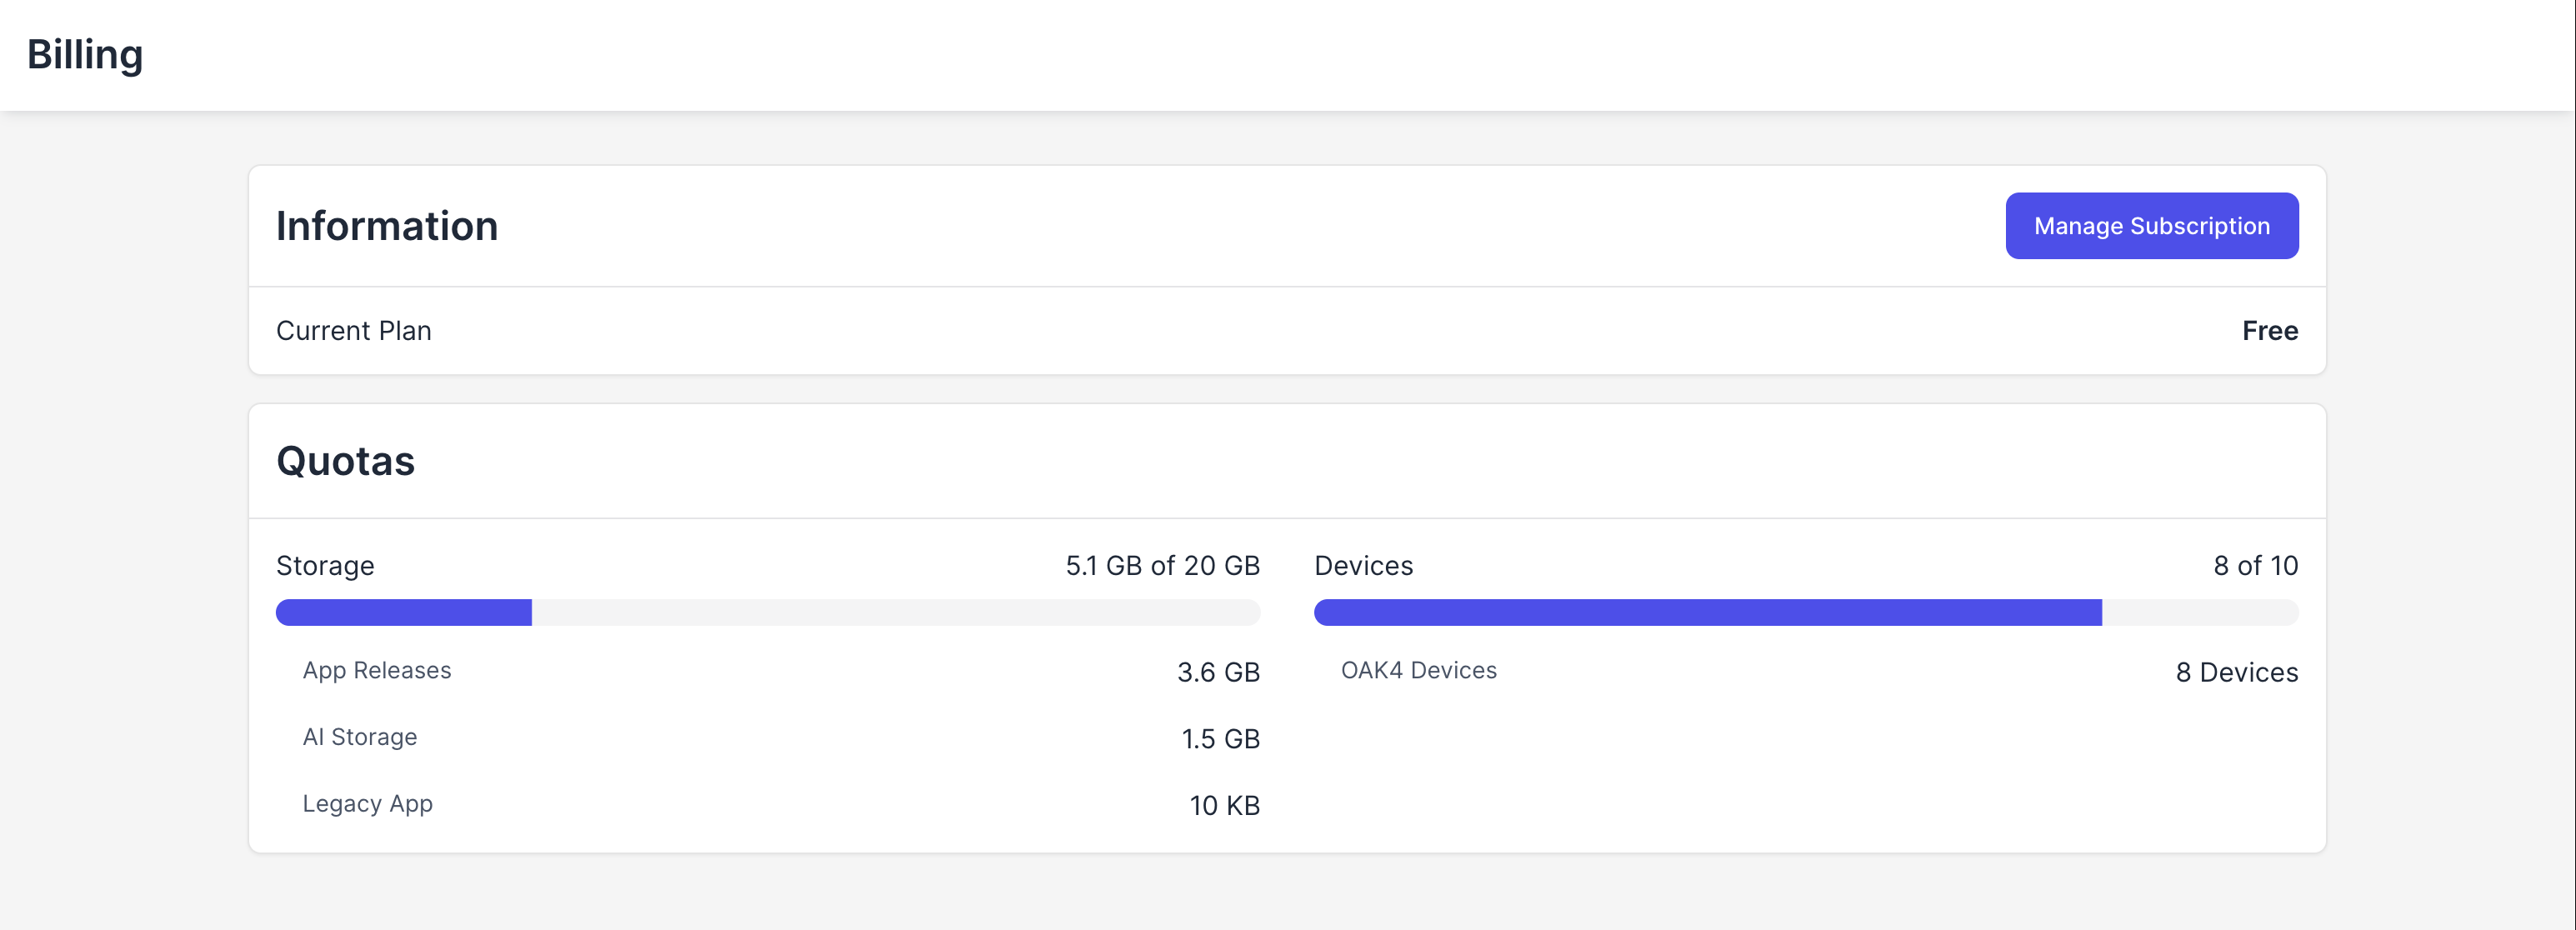
Task: Click the Free plan value
Action: click(x=2270, y=331)
